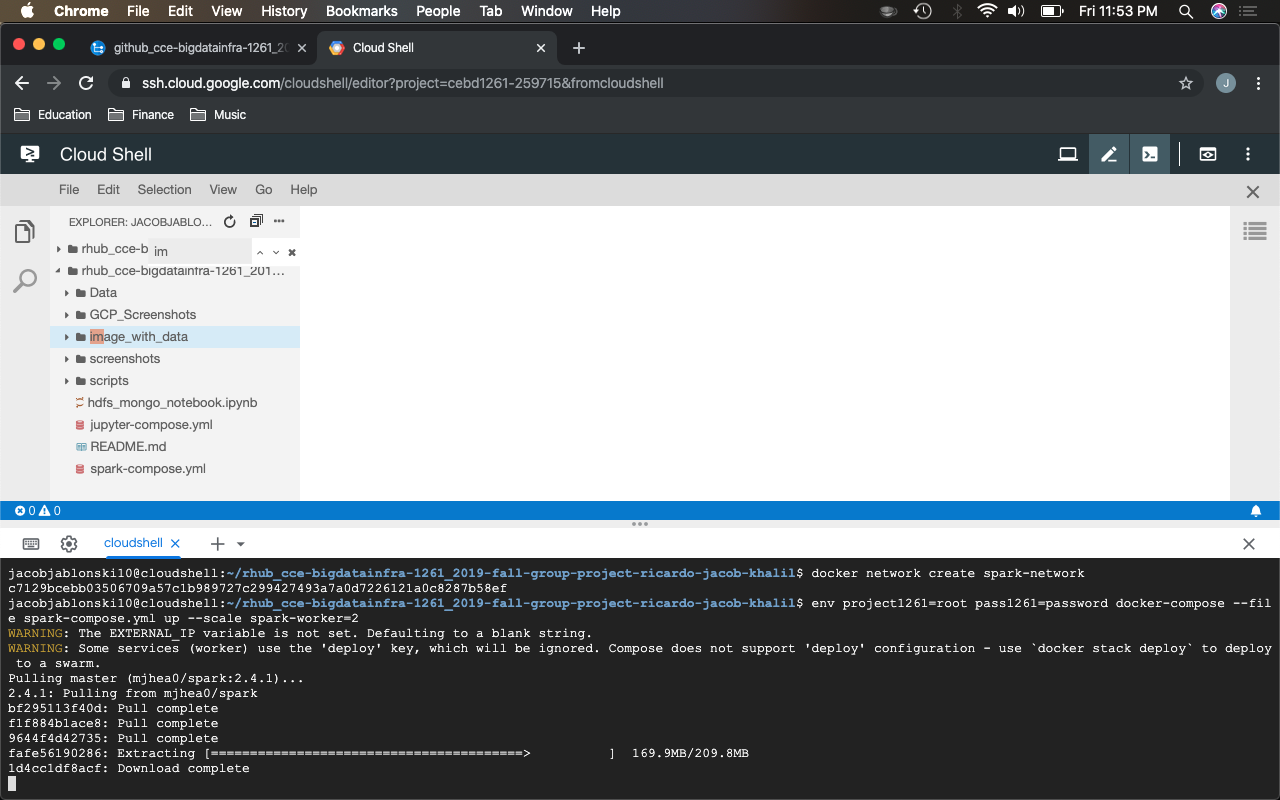Open the Wi-Fi status menu
Image resolution: width=1280 pixels, height=800 pixels.
click(987, 11)
